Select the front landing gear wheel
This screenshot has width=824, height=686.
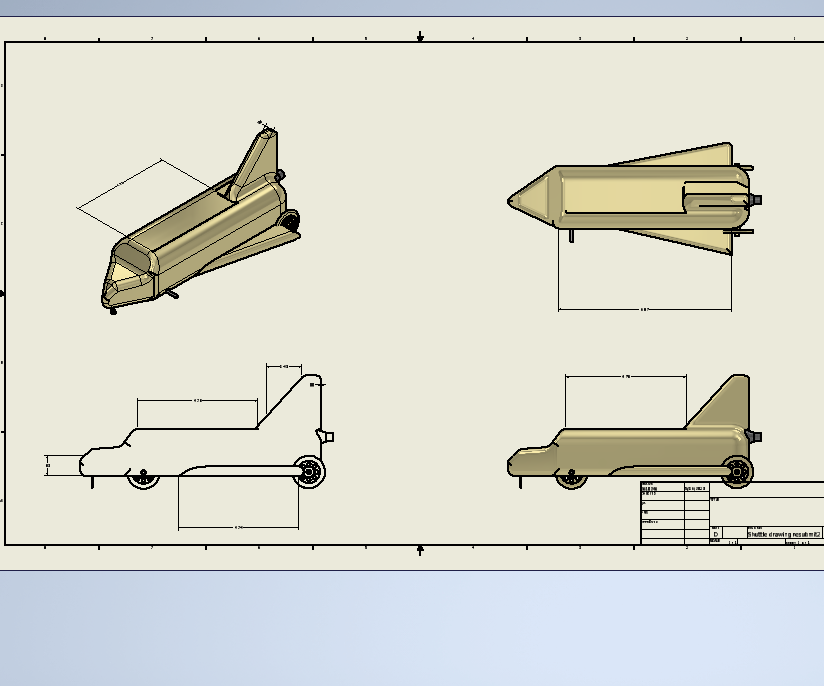point(143,480)
